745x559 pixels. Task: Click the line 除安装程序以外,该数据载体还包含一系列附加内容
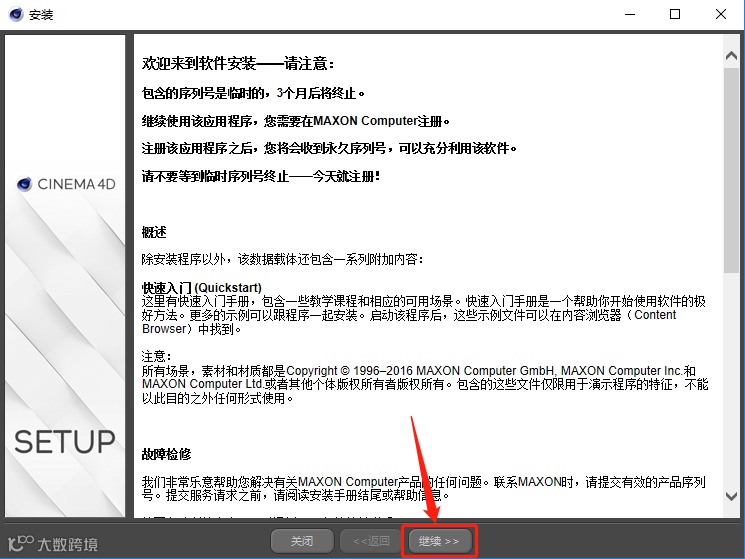tap(282, 259)
